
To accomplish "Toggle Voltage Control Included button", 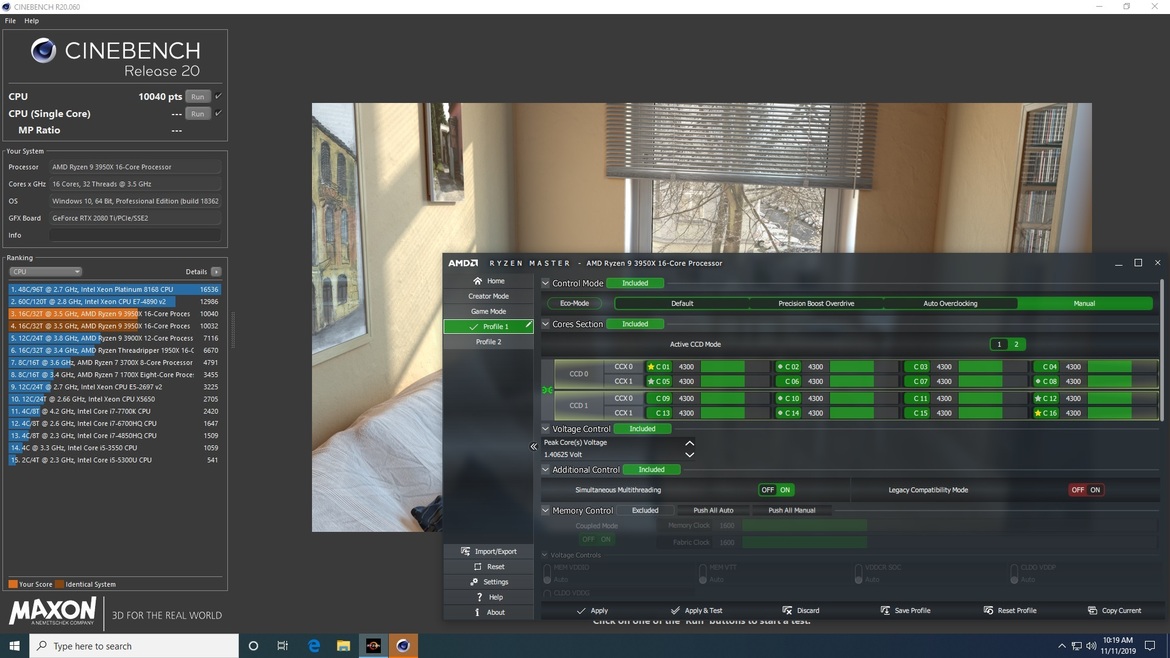I will (x=642, y=429).
